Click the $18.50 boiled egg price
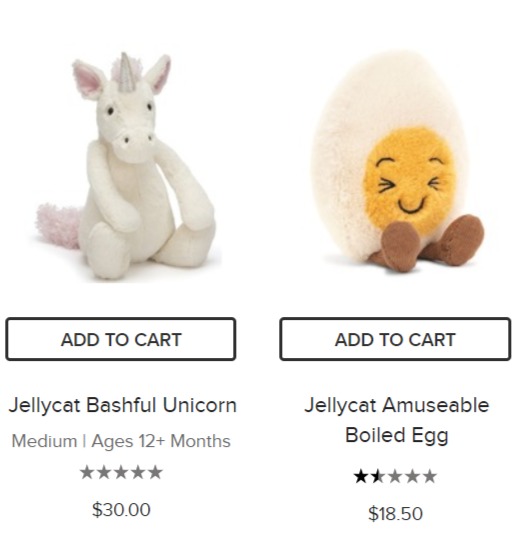 click(395, 513)
